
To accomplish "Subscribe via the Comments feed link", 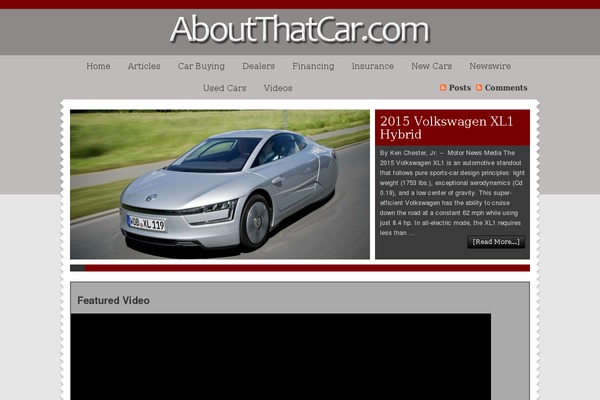I will [506, 88].
